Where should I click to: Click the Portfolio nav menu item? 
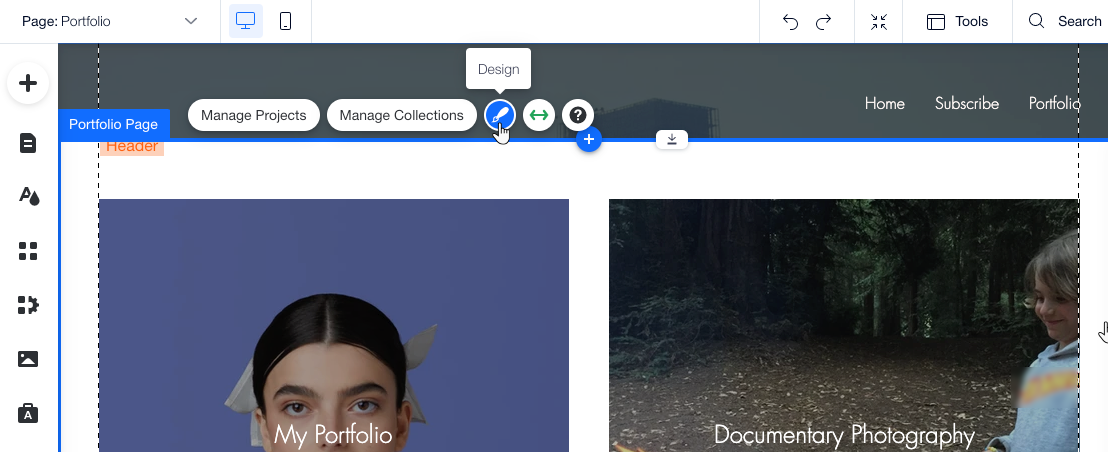(x=1054, y=103)
